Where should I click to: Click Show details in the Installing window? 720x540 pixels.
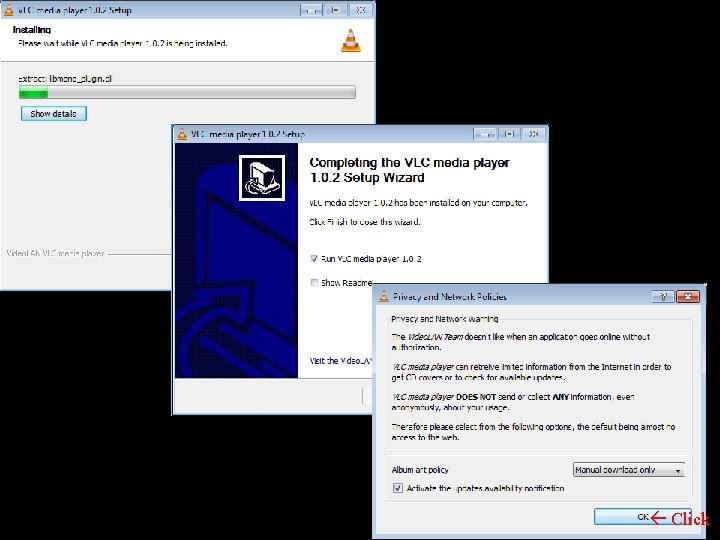[x=54, y=113]
